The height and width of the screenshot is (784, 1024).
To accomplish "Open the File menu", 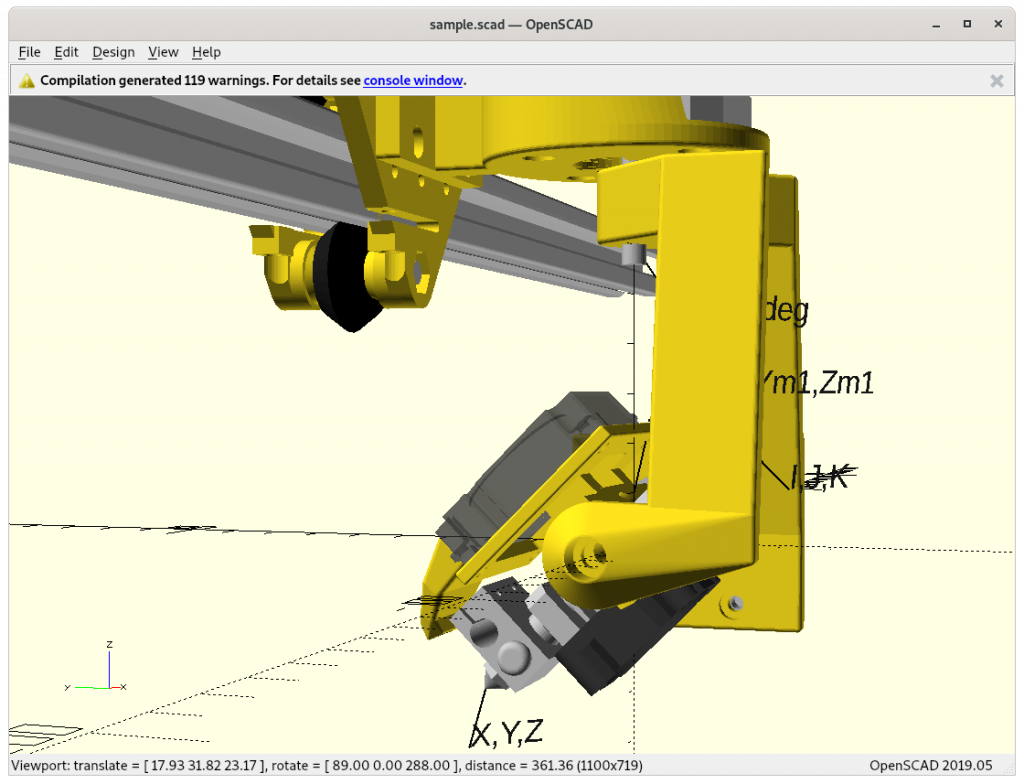I will pos(29,52).
